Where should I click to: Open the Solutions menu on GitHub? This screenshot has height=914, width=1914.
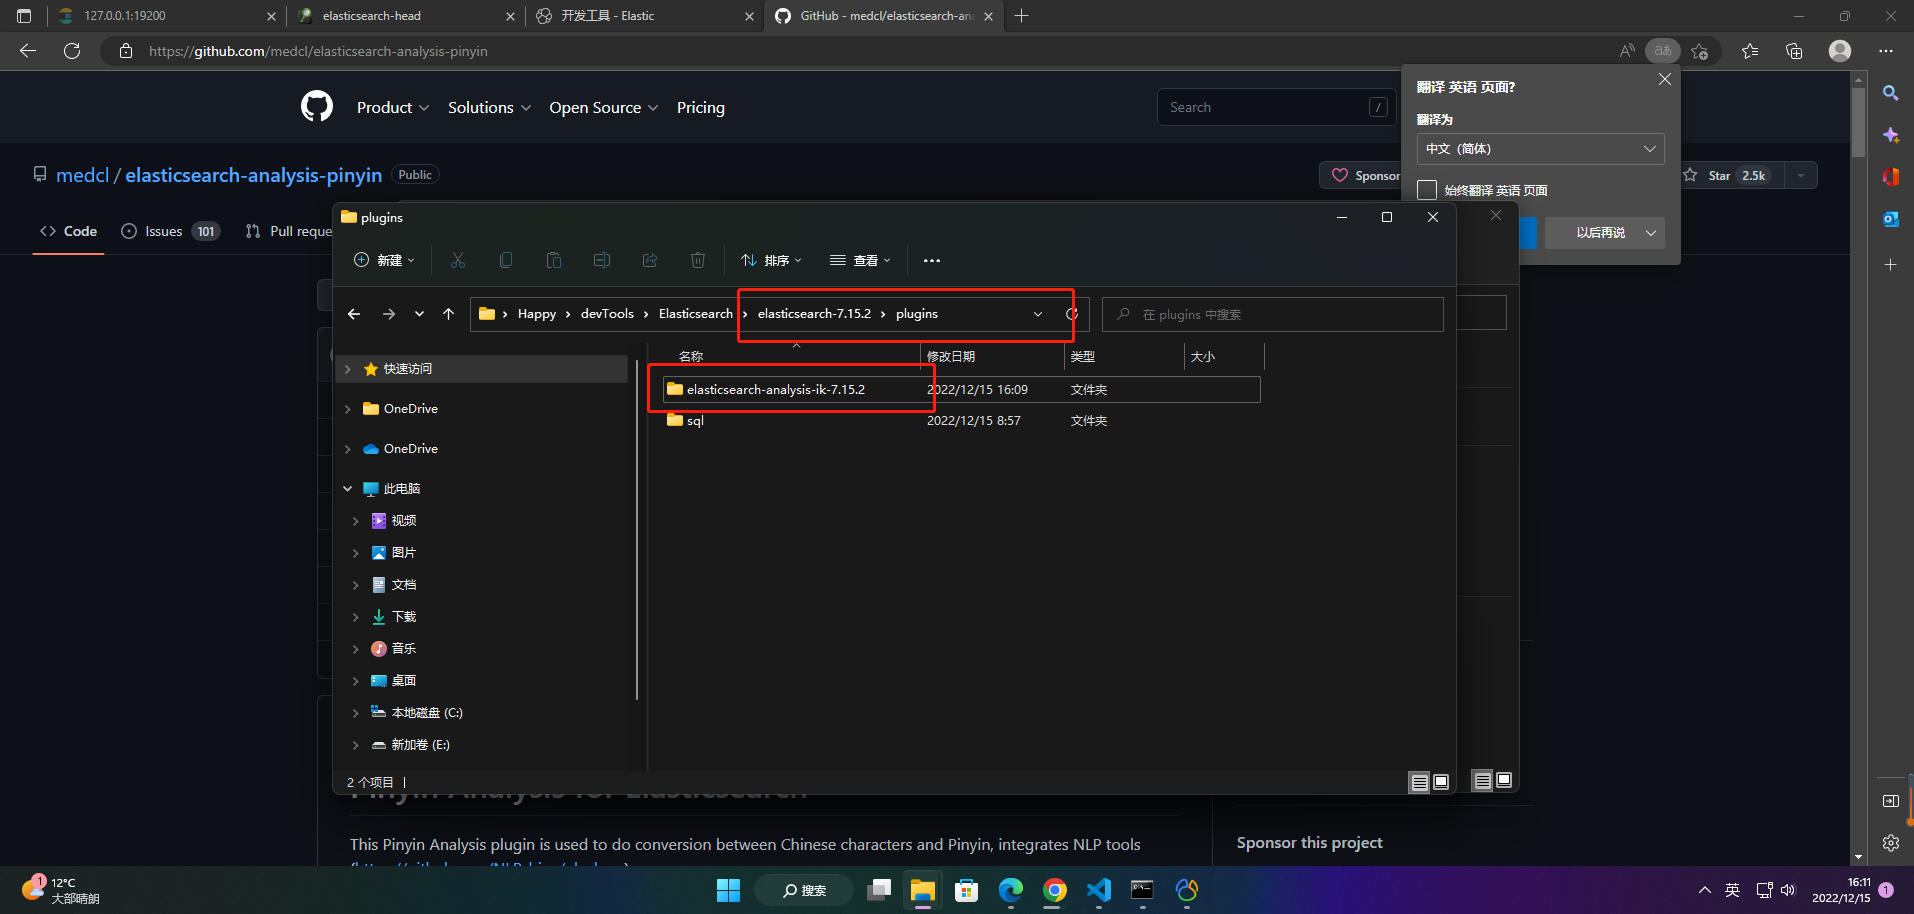coord(489,107)
